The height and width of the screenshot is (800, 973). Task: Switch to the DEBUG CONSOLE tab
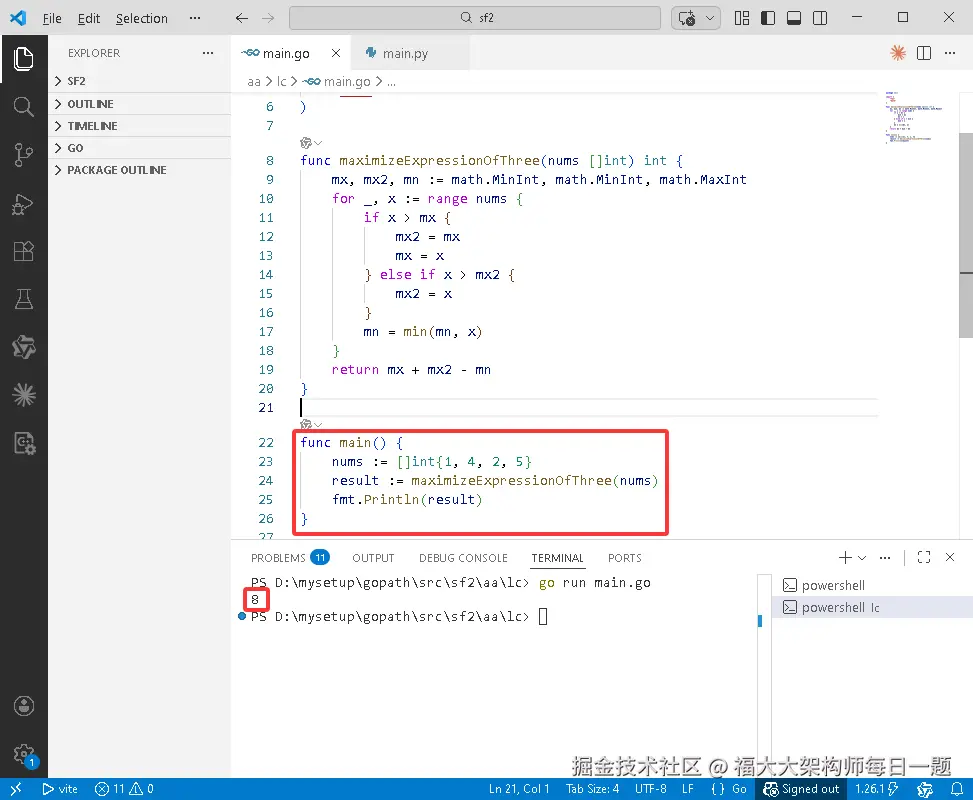tap(463, 558)
